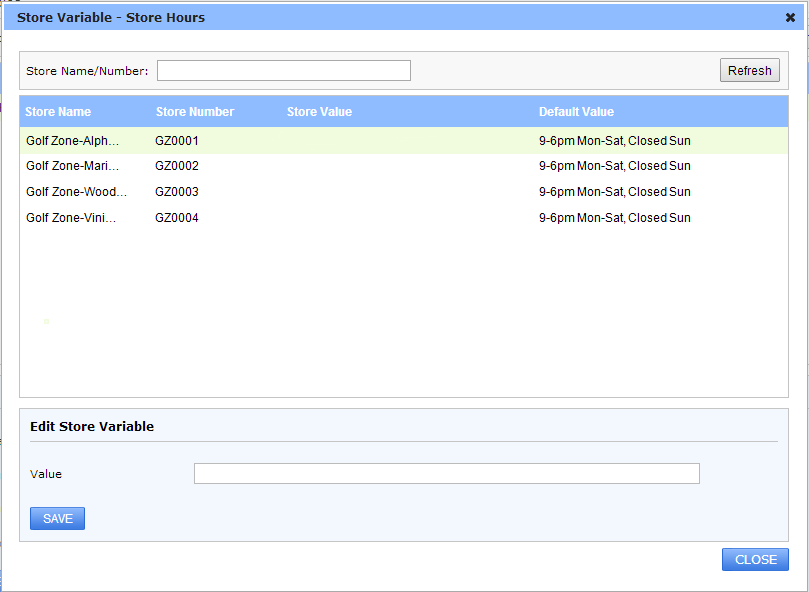Image resolution: width=809 pixels, height=592 pixels.
Task: Sort by Store Value column header
Action: point(319,111)
